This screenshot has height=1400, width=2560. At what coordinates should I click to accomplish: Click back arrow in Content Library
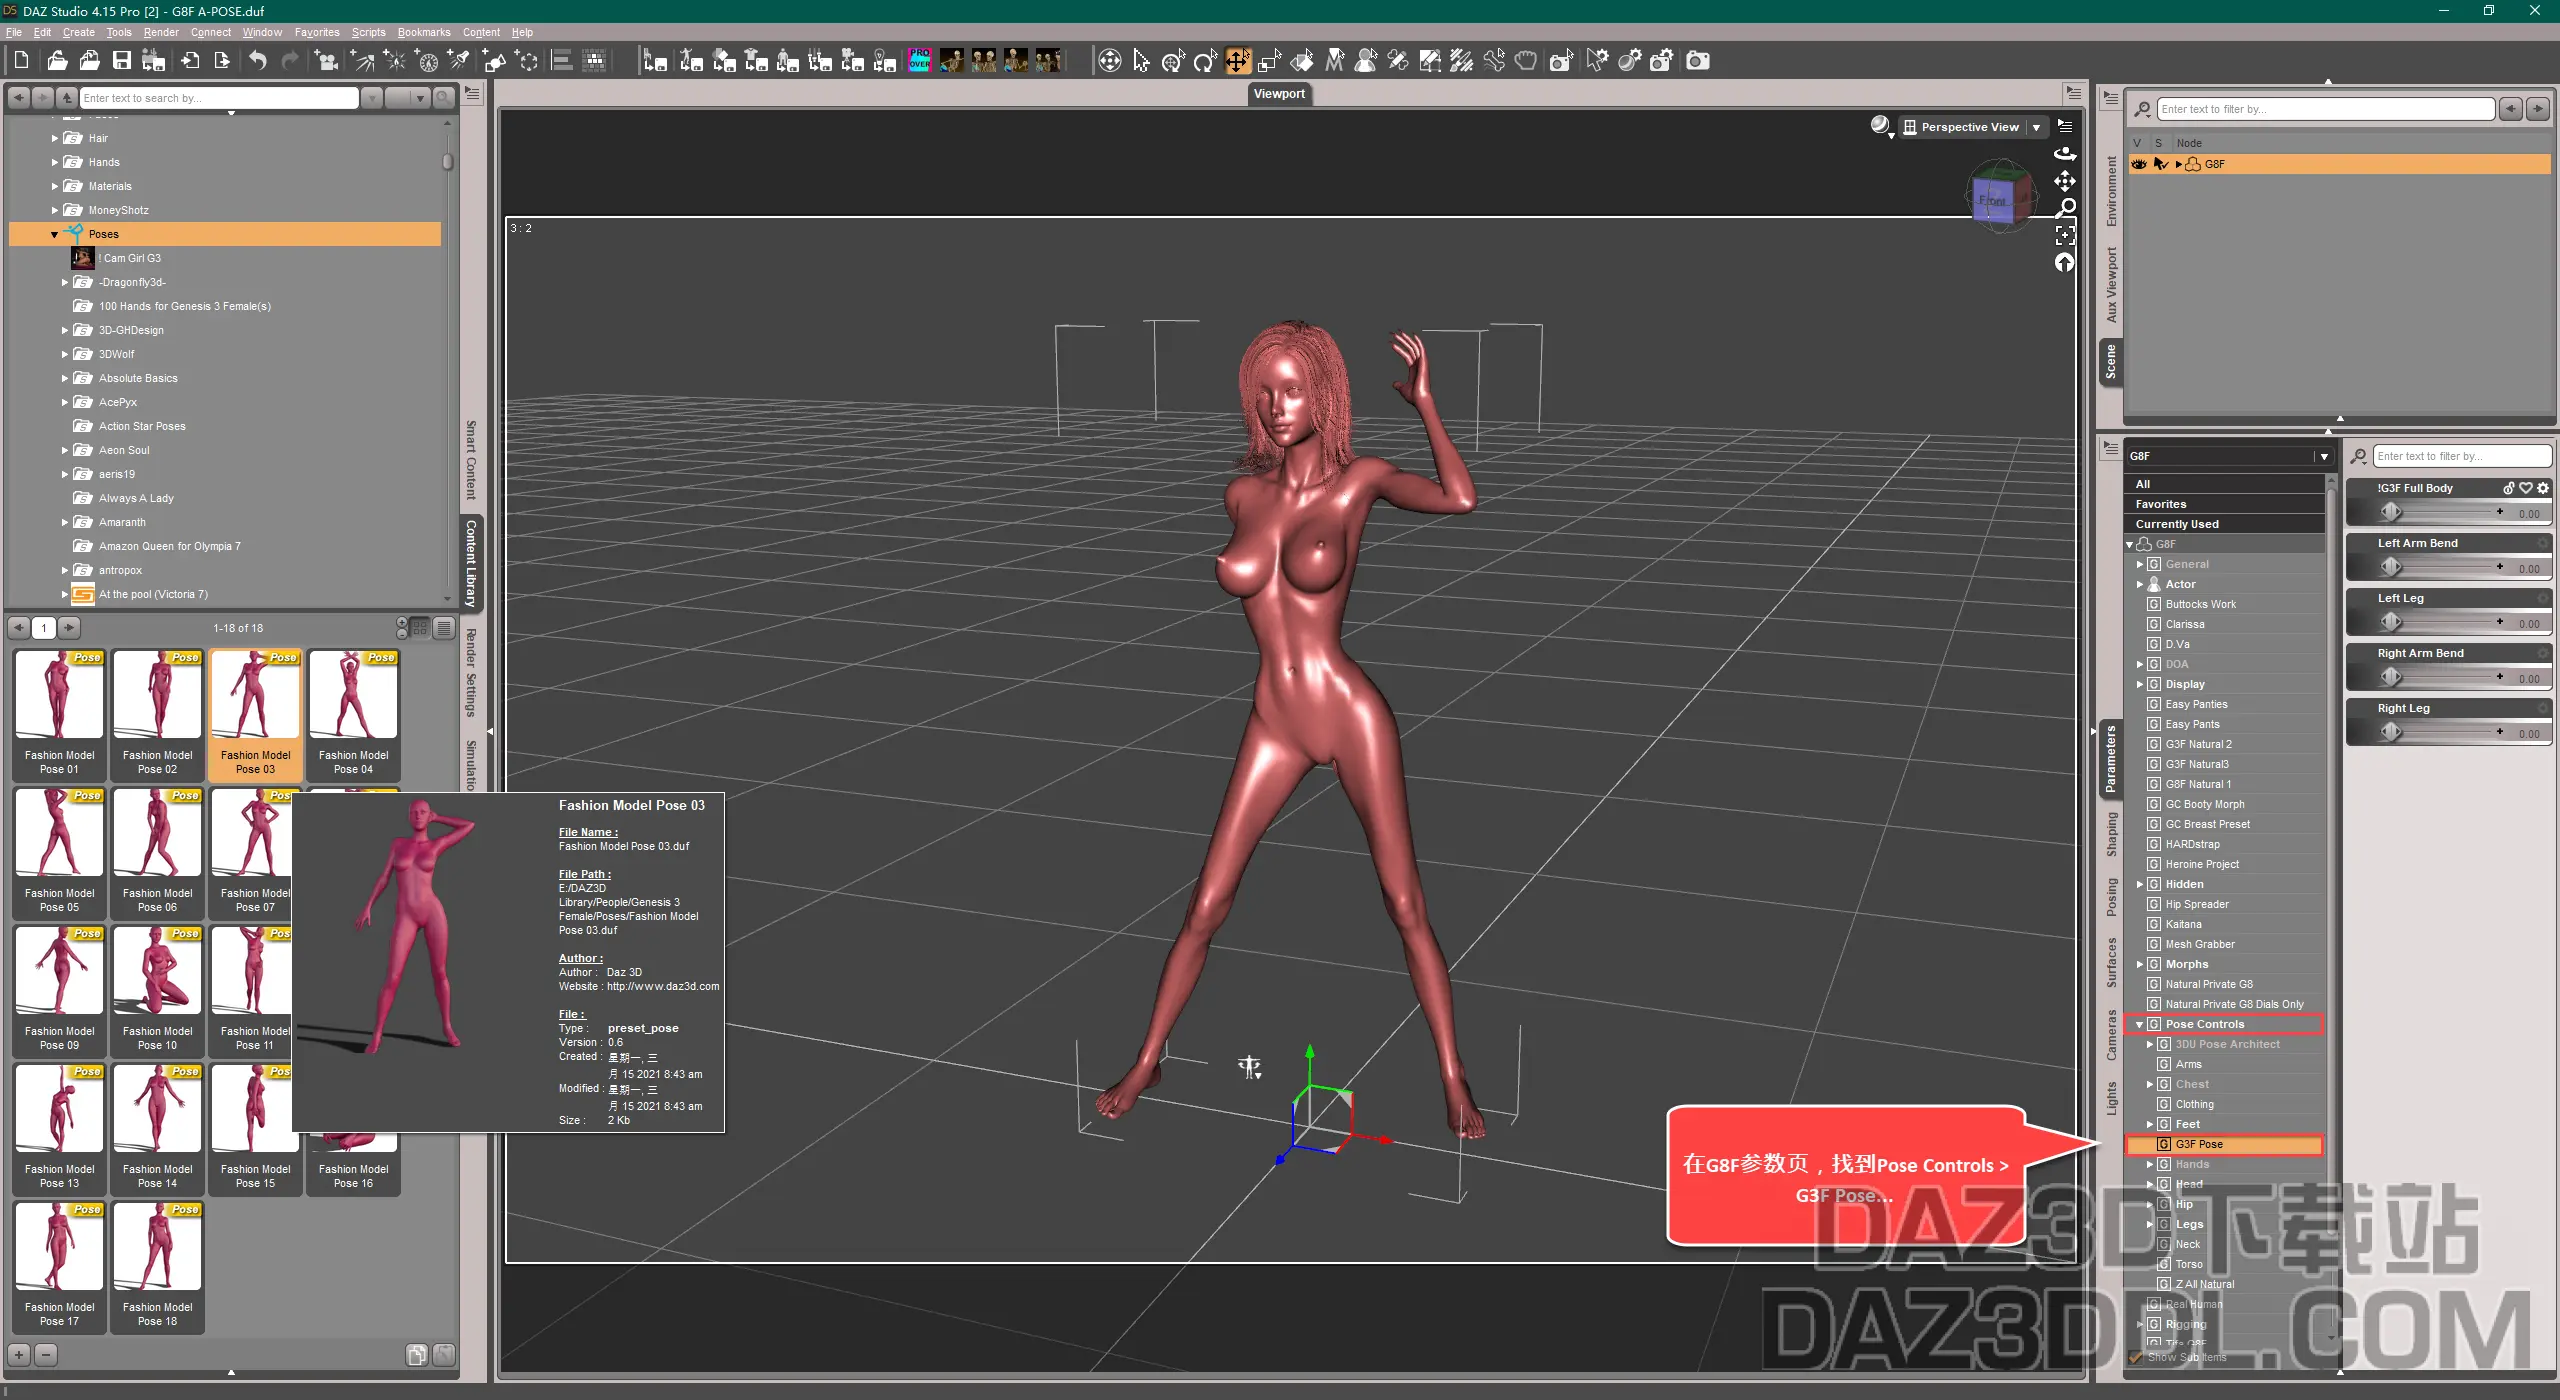19,98
